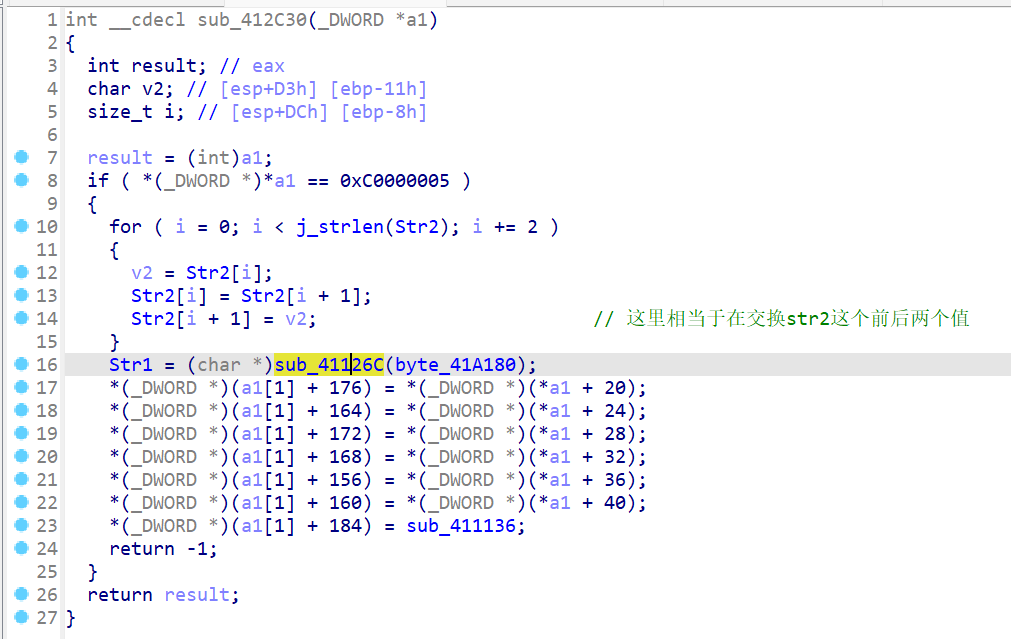Click line number 25 in gutter

pos(46,572)
